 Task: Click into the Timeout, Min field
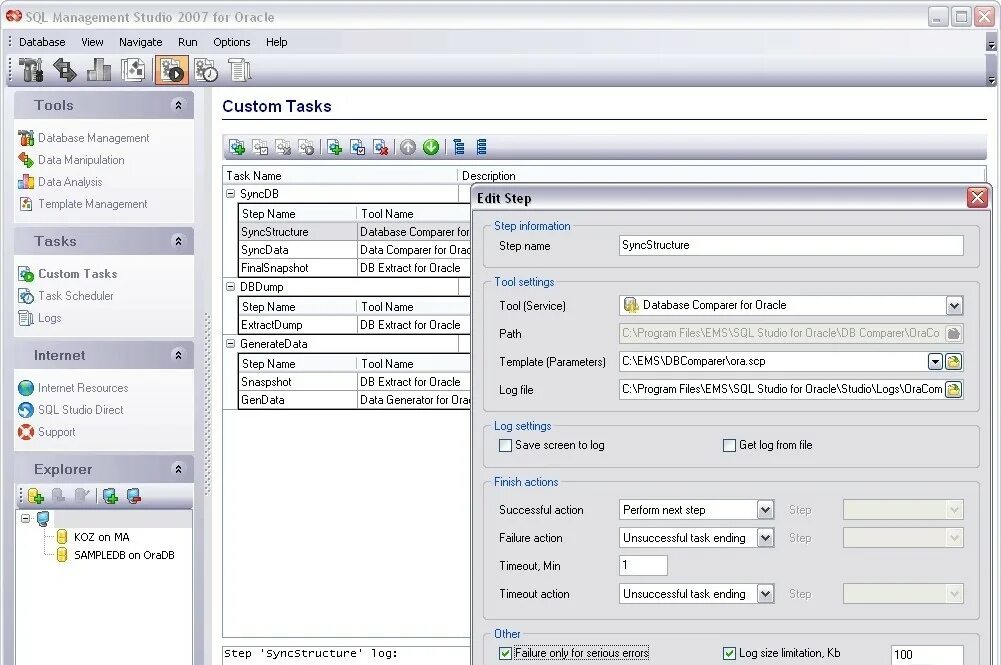click(644, 565)
